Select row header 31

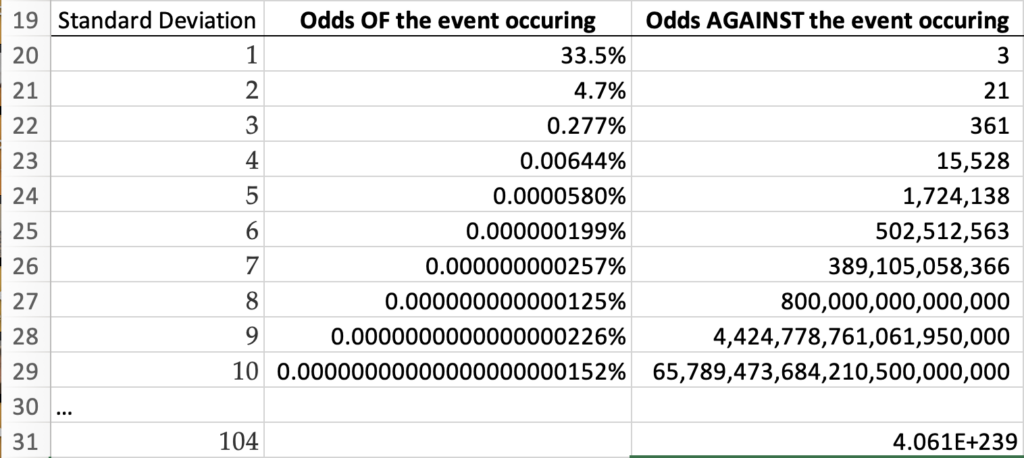click(x=25, y=443)
